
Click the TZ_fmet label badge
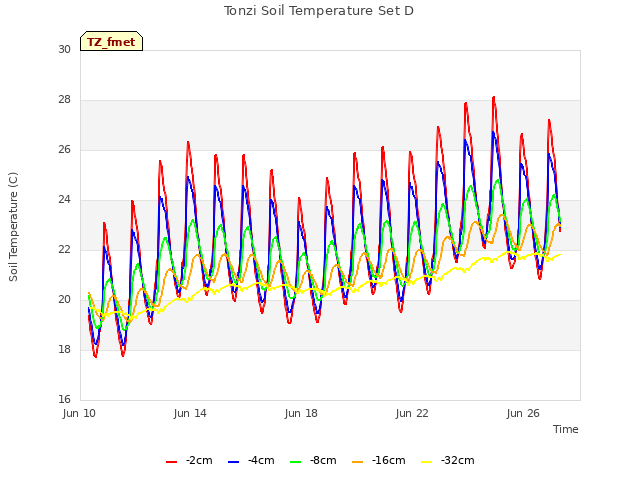pos(111,41)
